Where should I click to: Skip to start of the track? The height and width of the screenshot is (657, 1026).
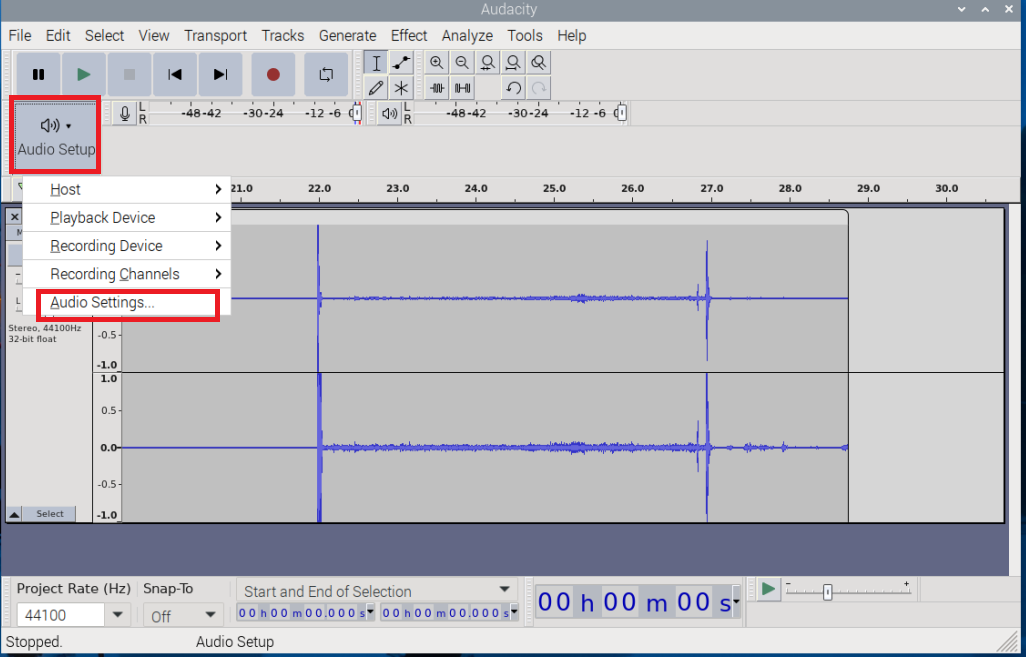click(x=175, y=75)
